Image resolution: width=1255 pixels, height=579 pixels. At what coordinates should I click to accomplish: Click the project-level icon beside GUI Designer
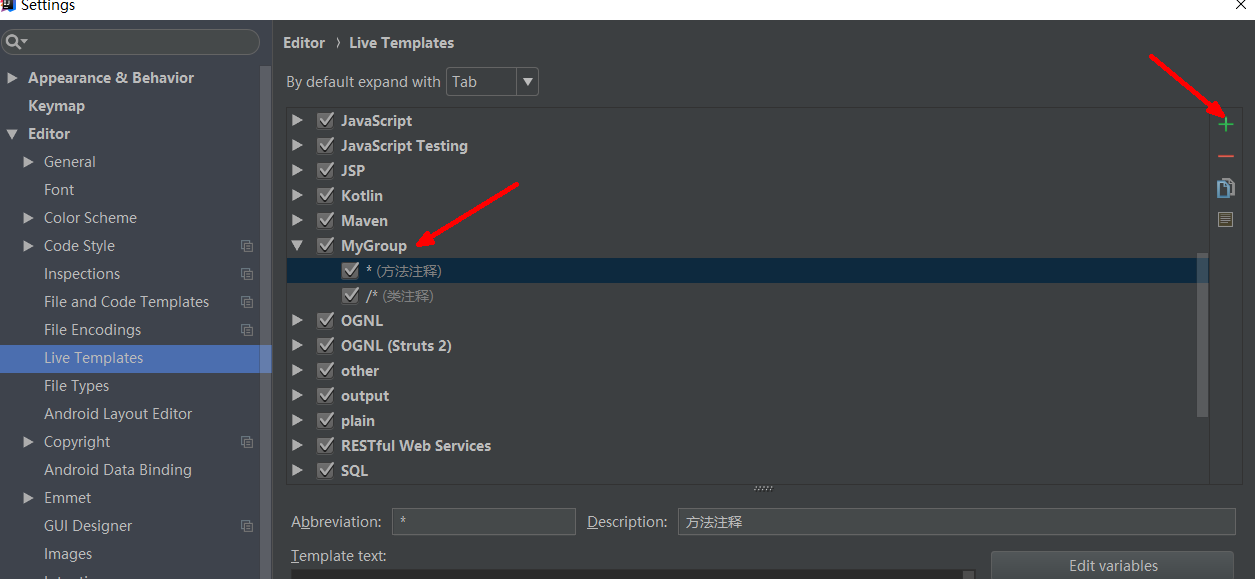point(247,526)
